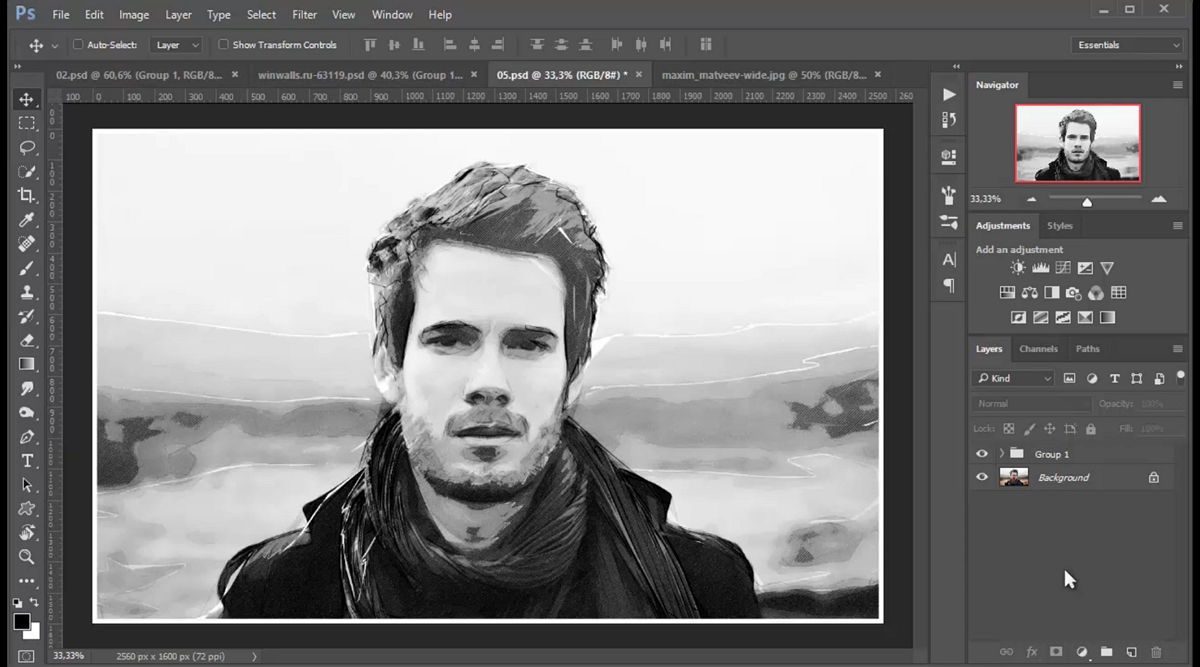The width and height of the screenshot is (1200, 667).
Task: Hide the Background layer
Action: [982, 477]
